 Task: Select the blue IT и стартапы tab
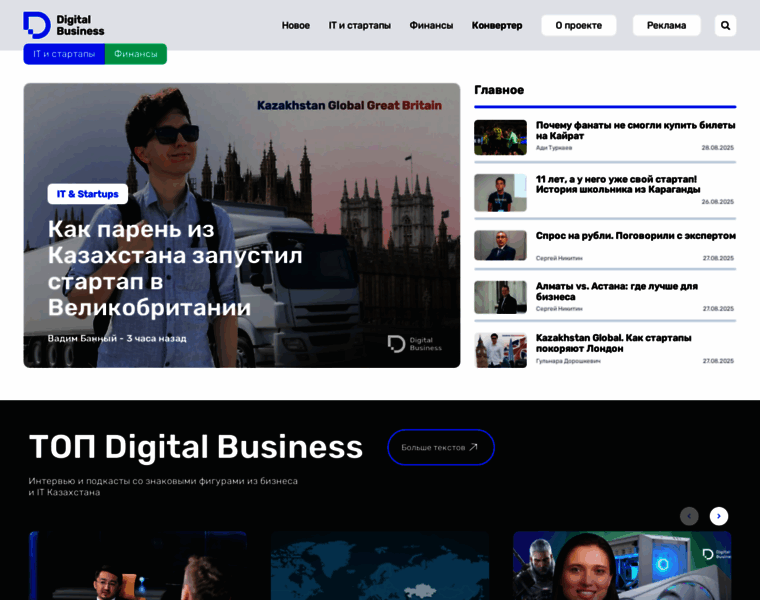click(x=64, y=54)
